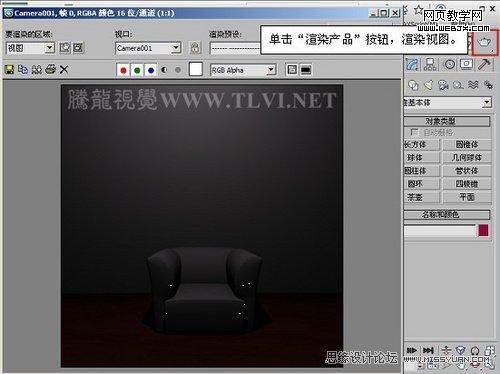500x374 pixels.
Task: Clone the rendered frame window
Action: [37, 69]
